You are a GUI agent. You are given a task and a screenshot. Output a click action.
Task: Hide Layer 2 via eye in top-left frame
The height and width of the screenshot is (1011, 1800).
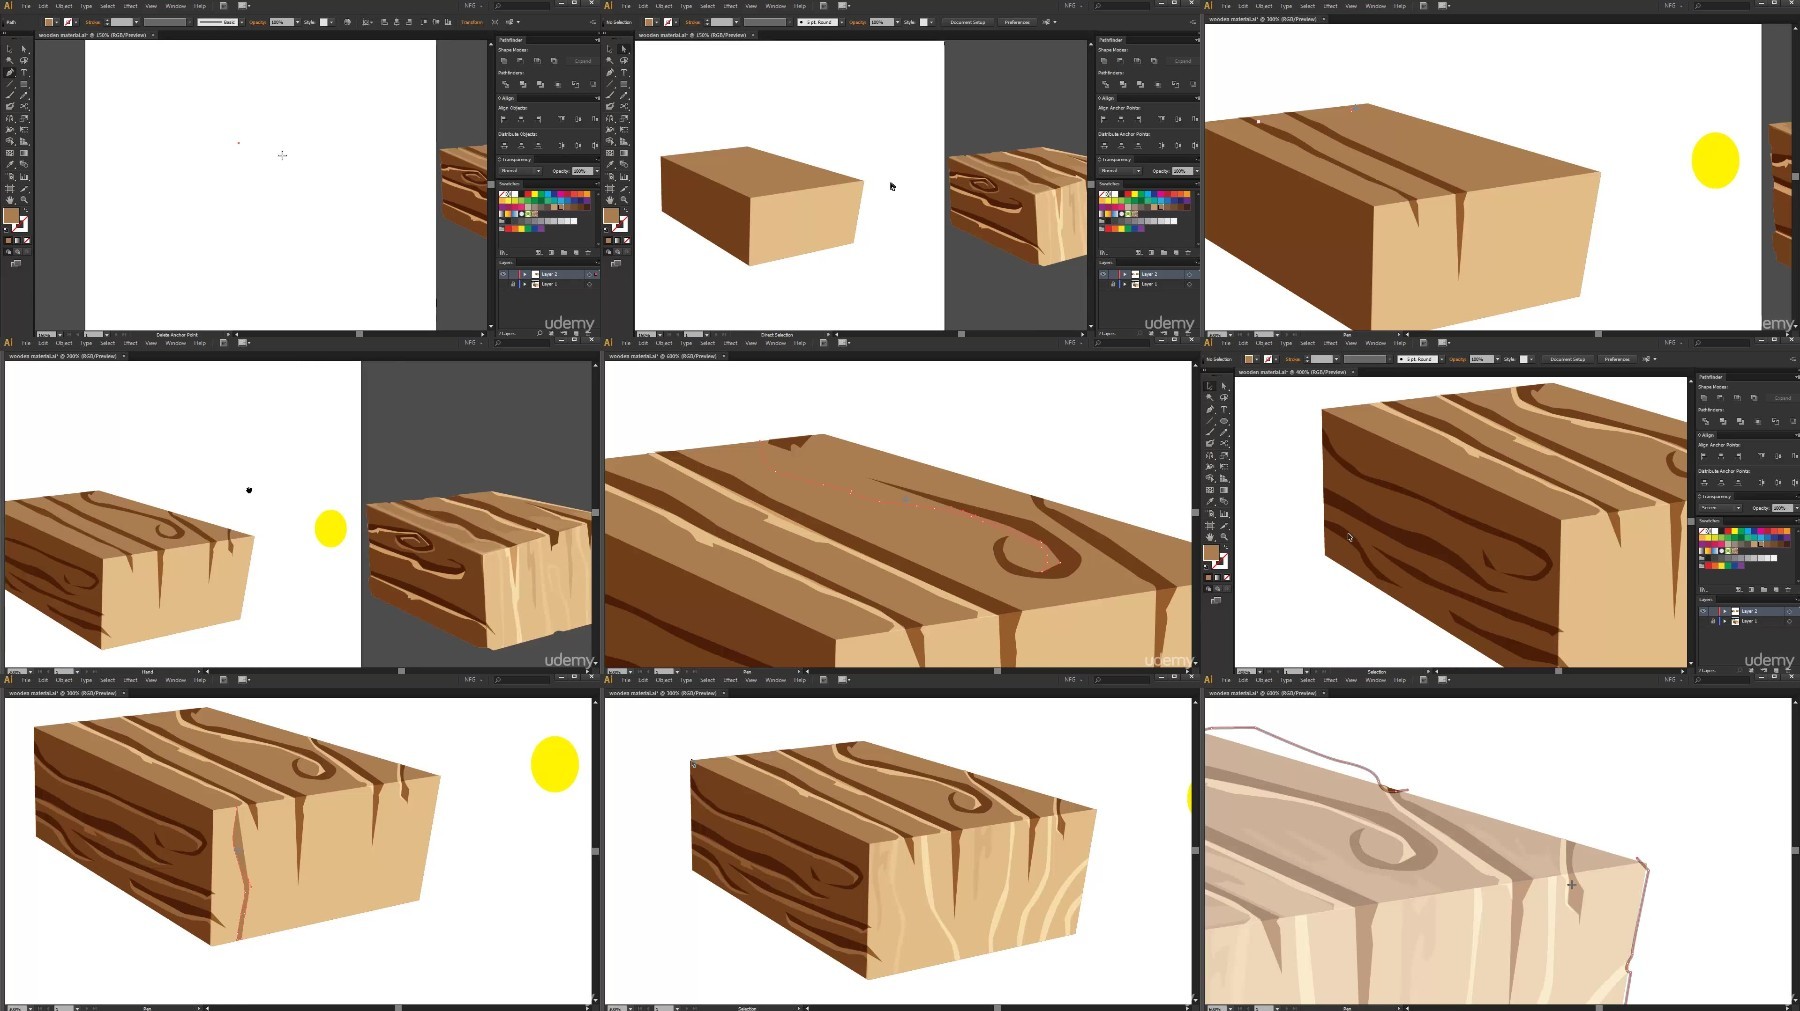(503, 274)
